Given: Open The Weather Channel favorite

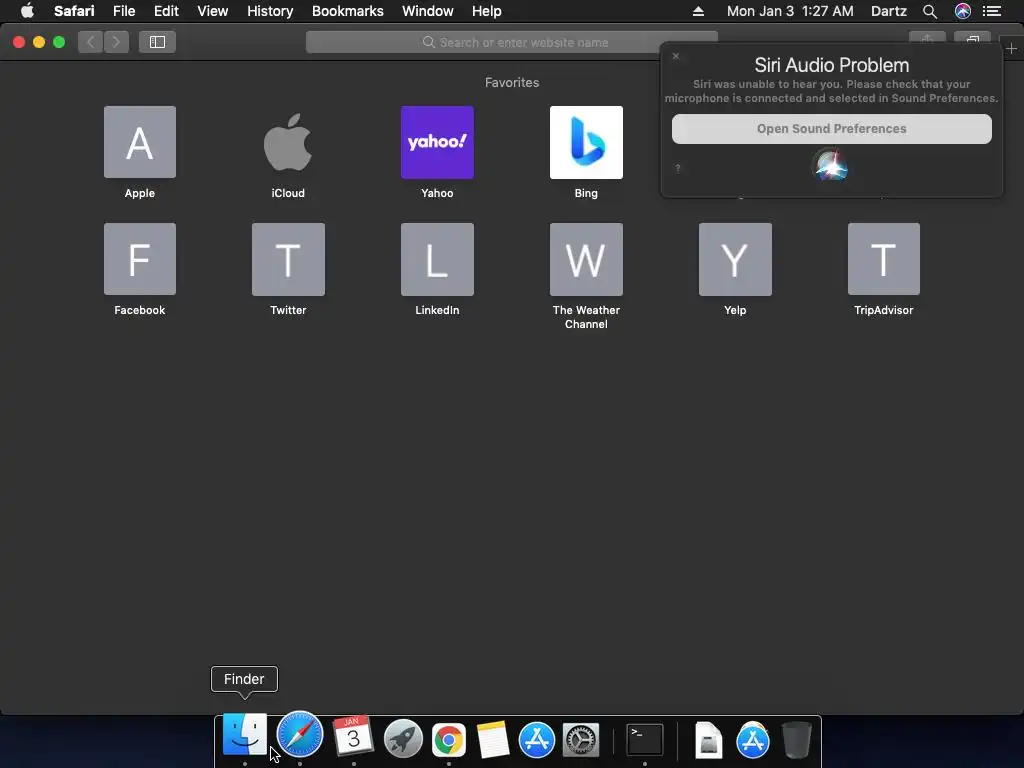Looking at the screenshot, I should (x=586, y=259).
